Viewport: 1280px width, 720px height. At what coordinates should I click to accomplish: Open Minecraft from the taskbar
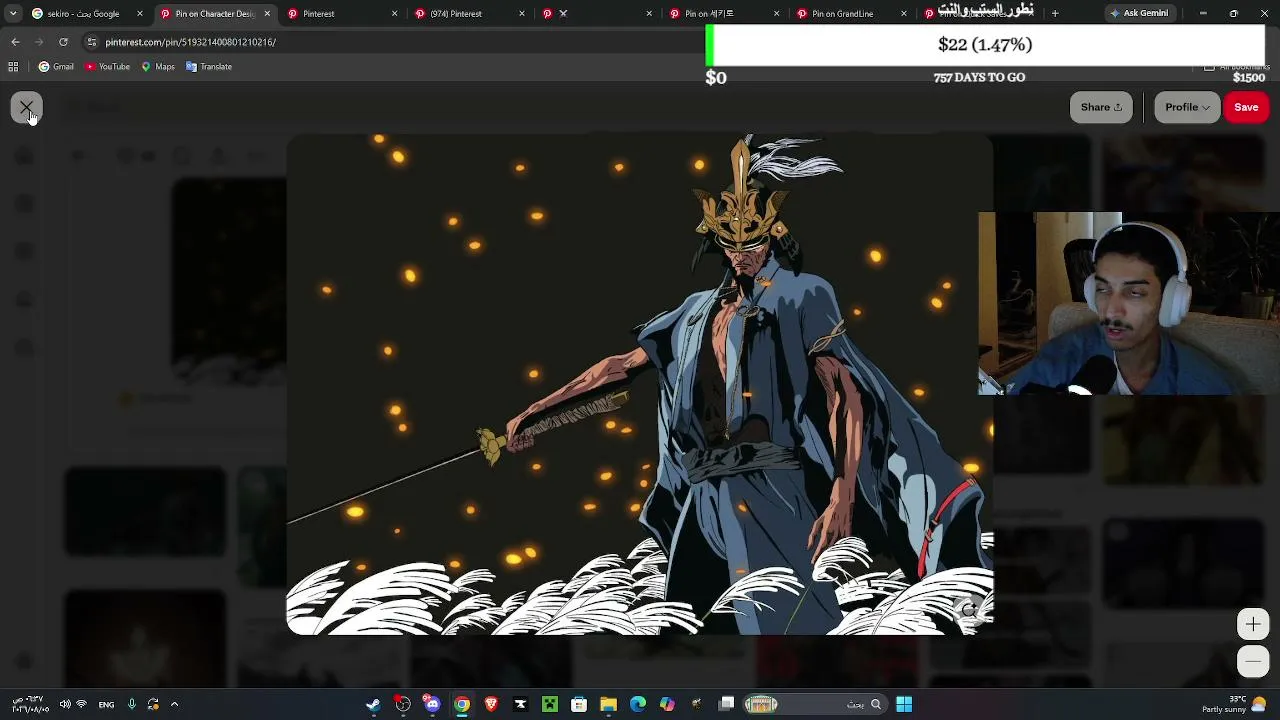click(550, 704)
